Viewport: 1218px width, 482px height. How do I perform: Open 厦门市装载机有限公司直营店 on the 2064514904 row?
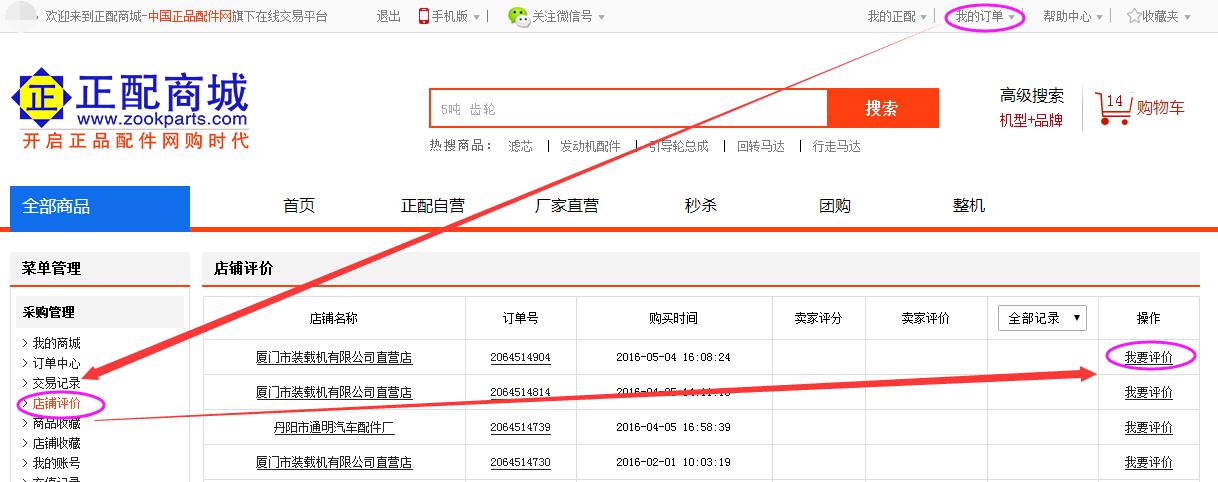[x=334, y=357]
